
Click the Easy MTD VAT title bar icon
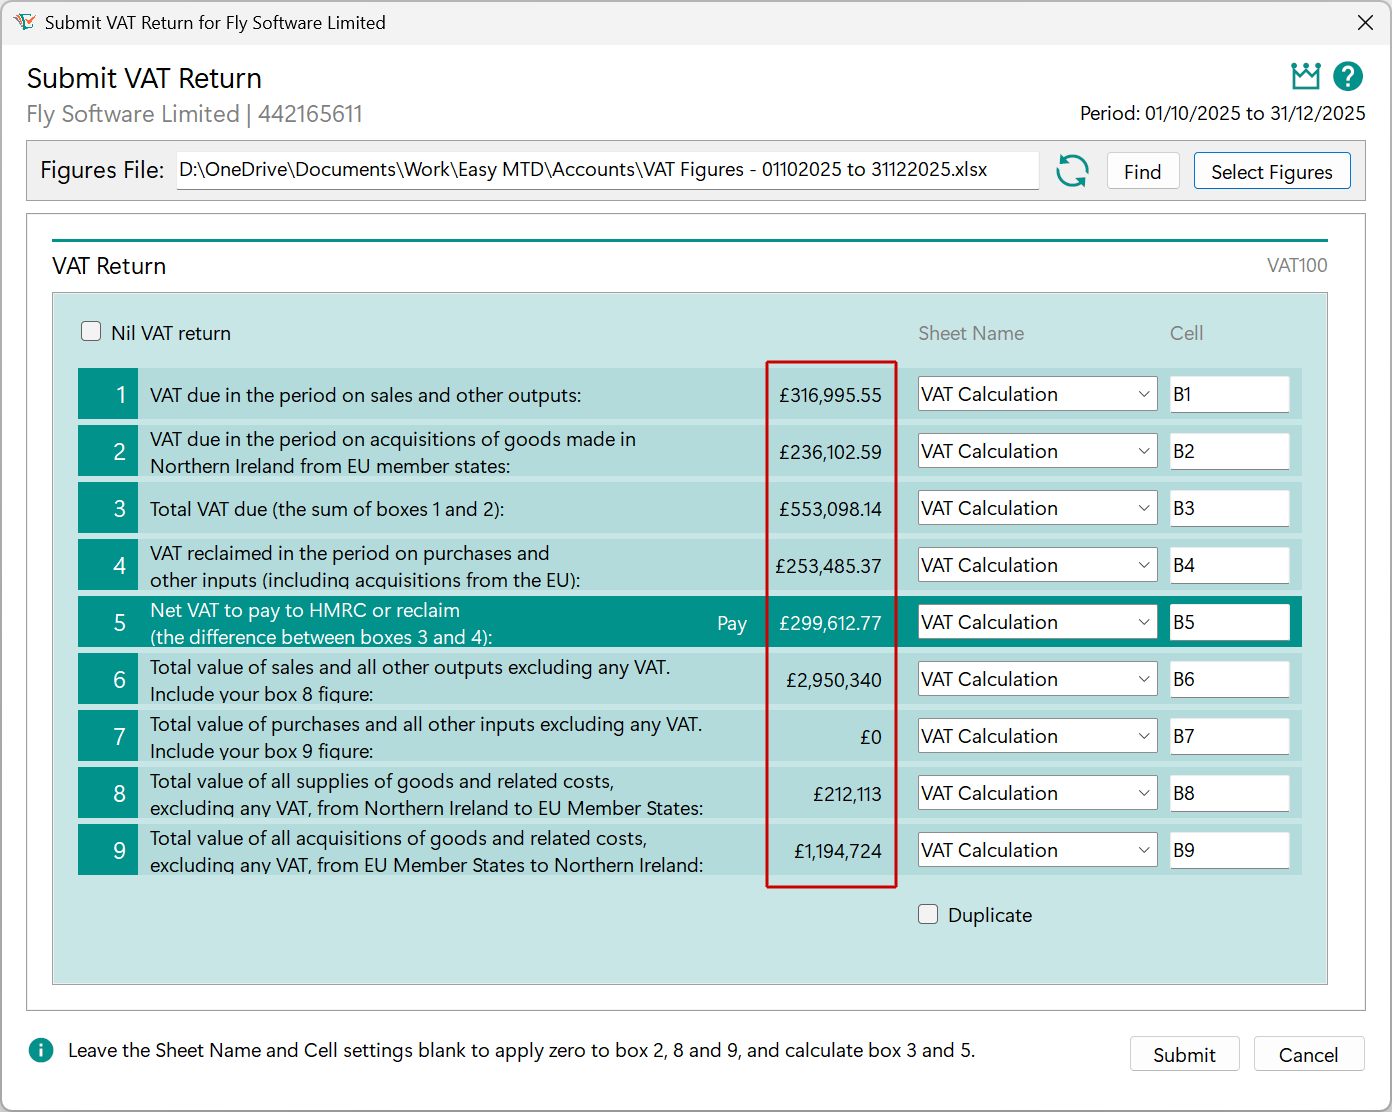[26, 22]
